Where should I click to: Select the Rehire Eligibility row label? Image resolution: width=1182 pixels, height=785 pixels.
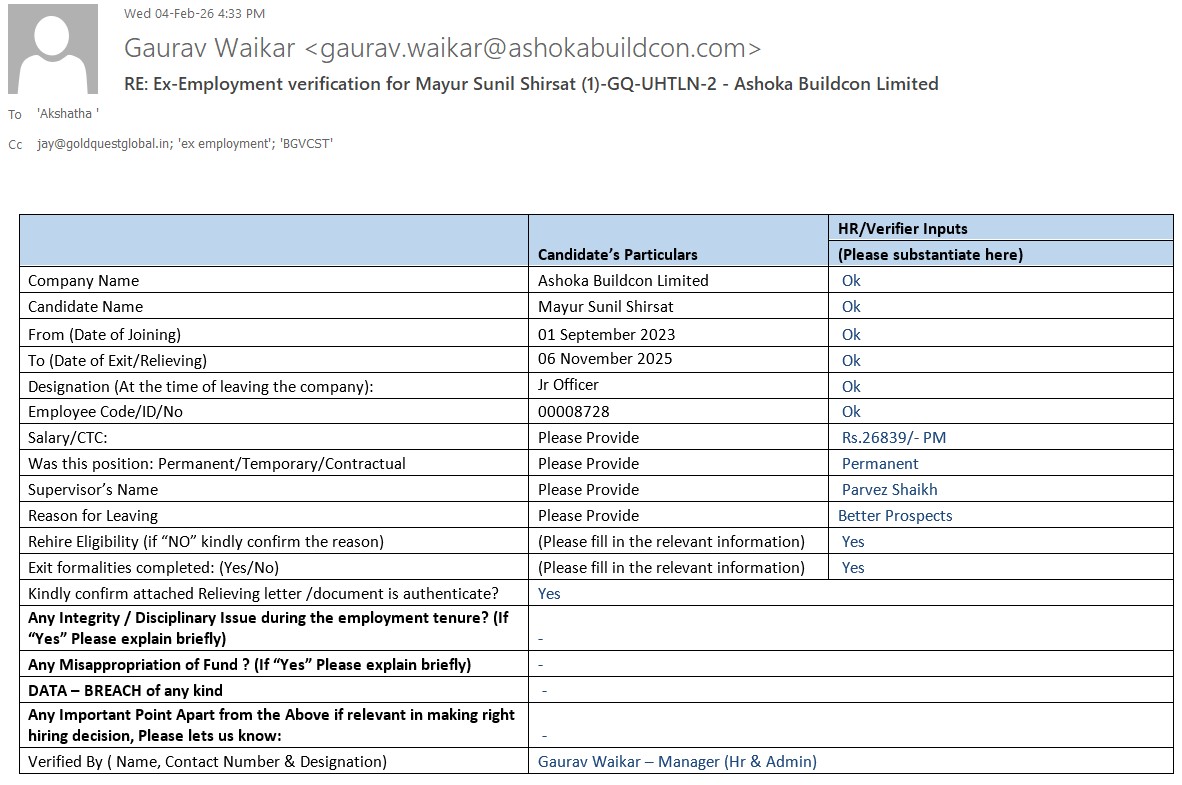tap(206, 542)
